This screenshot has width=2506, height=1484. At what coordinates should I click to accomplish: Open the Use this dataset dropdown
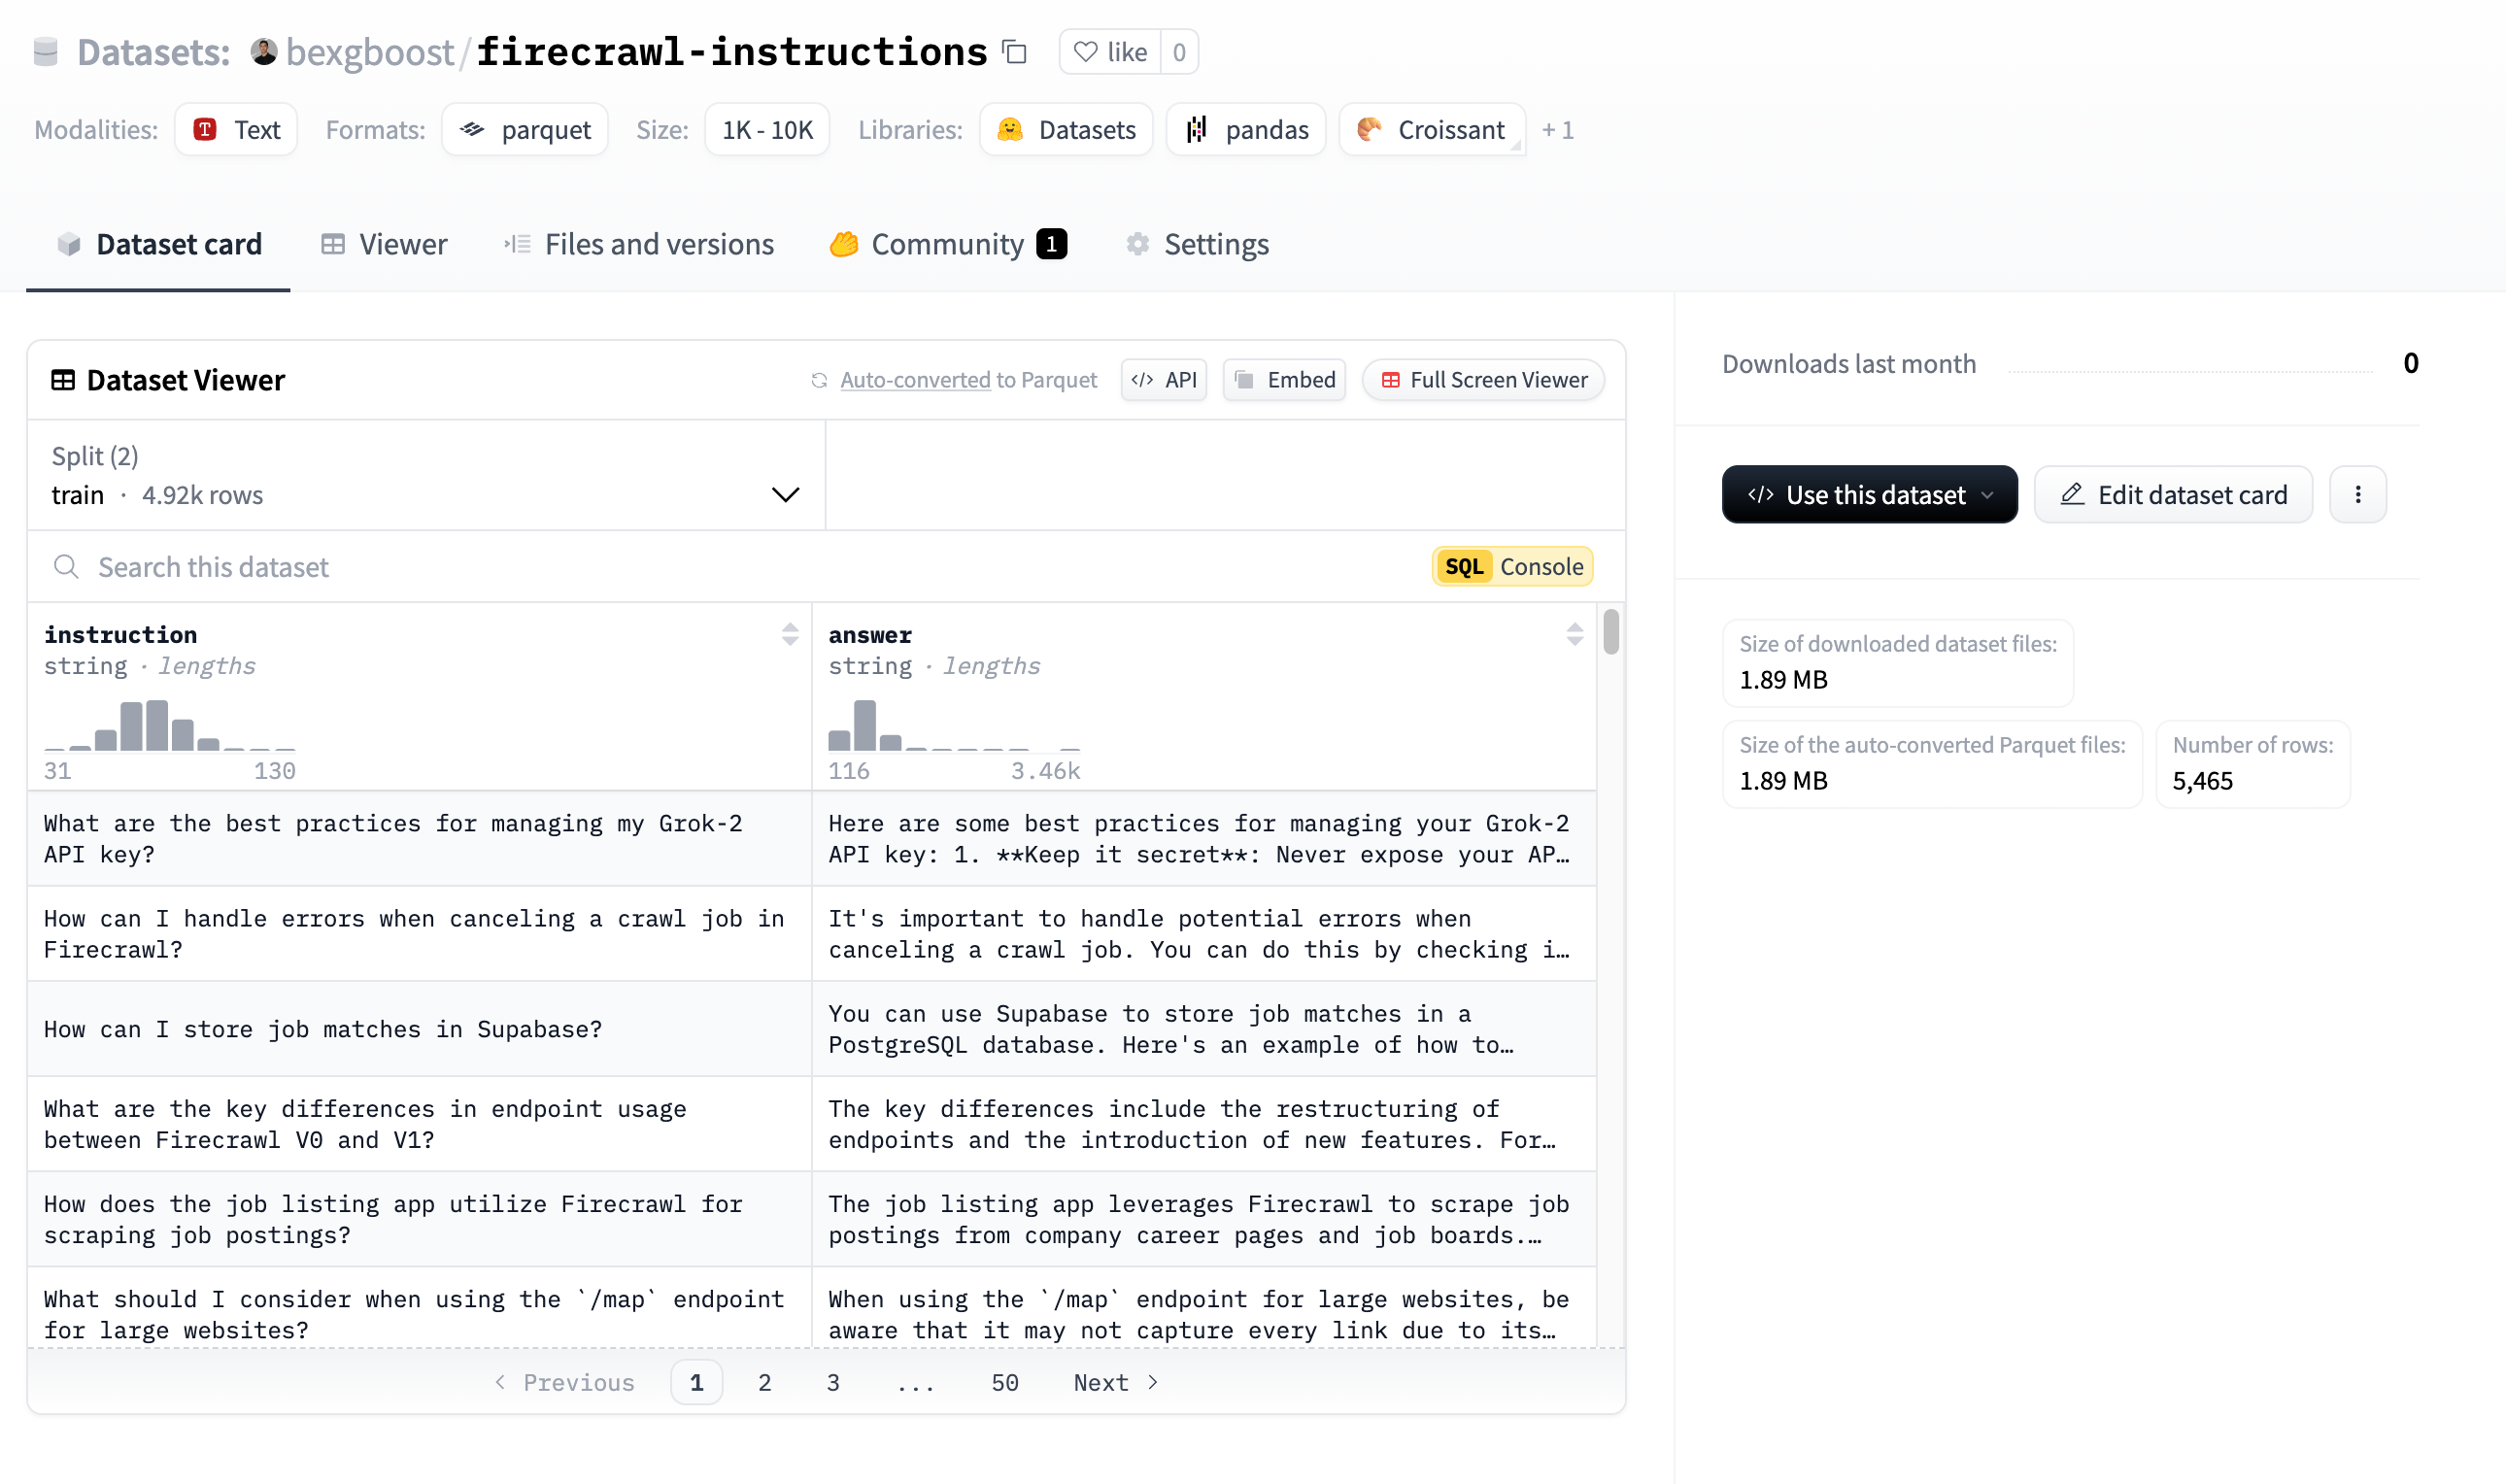pyautogui.click(x=1868, y=495)
